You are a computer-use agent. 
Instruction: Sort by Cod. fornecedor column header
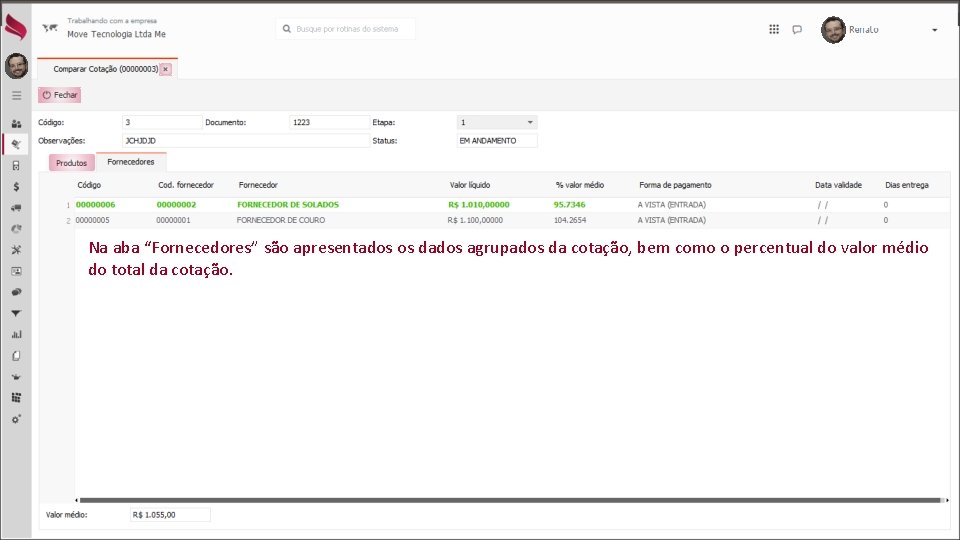pos(186,185)
